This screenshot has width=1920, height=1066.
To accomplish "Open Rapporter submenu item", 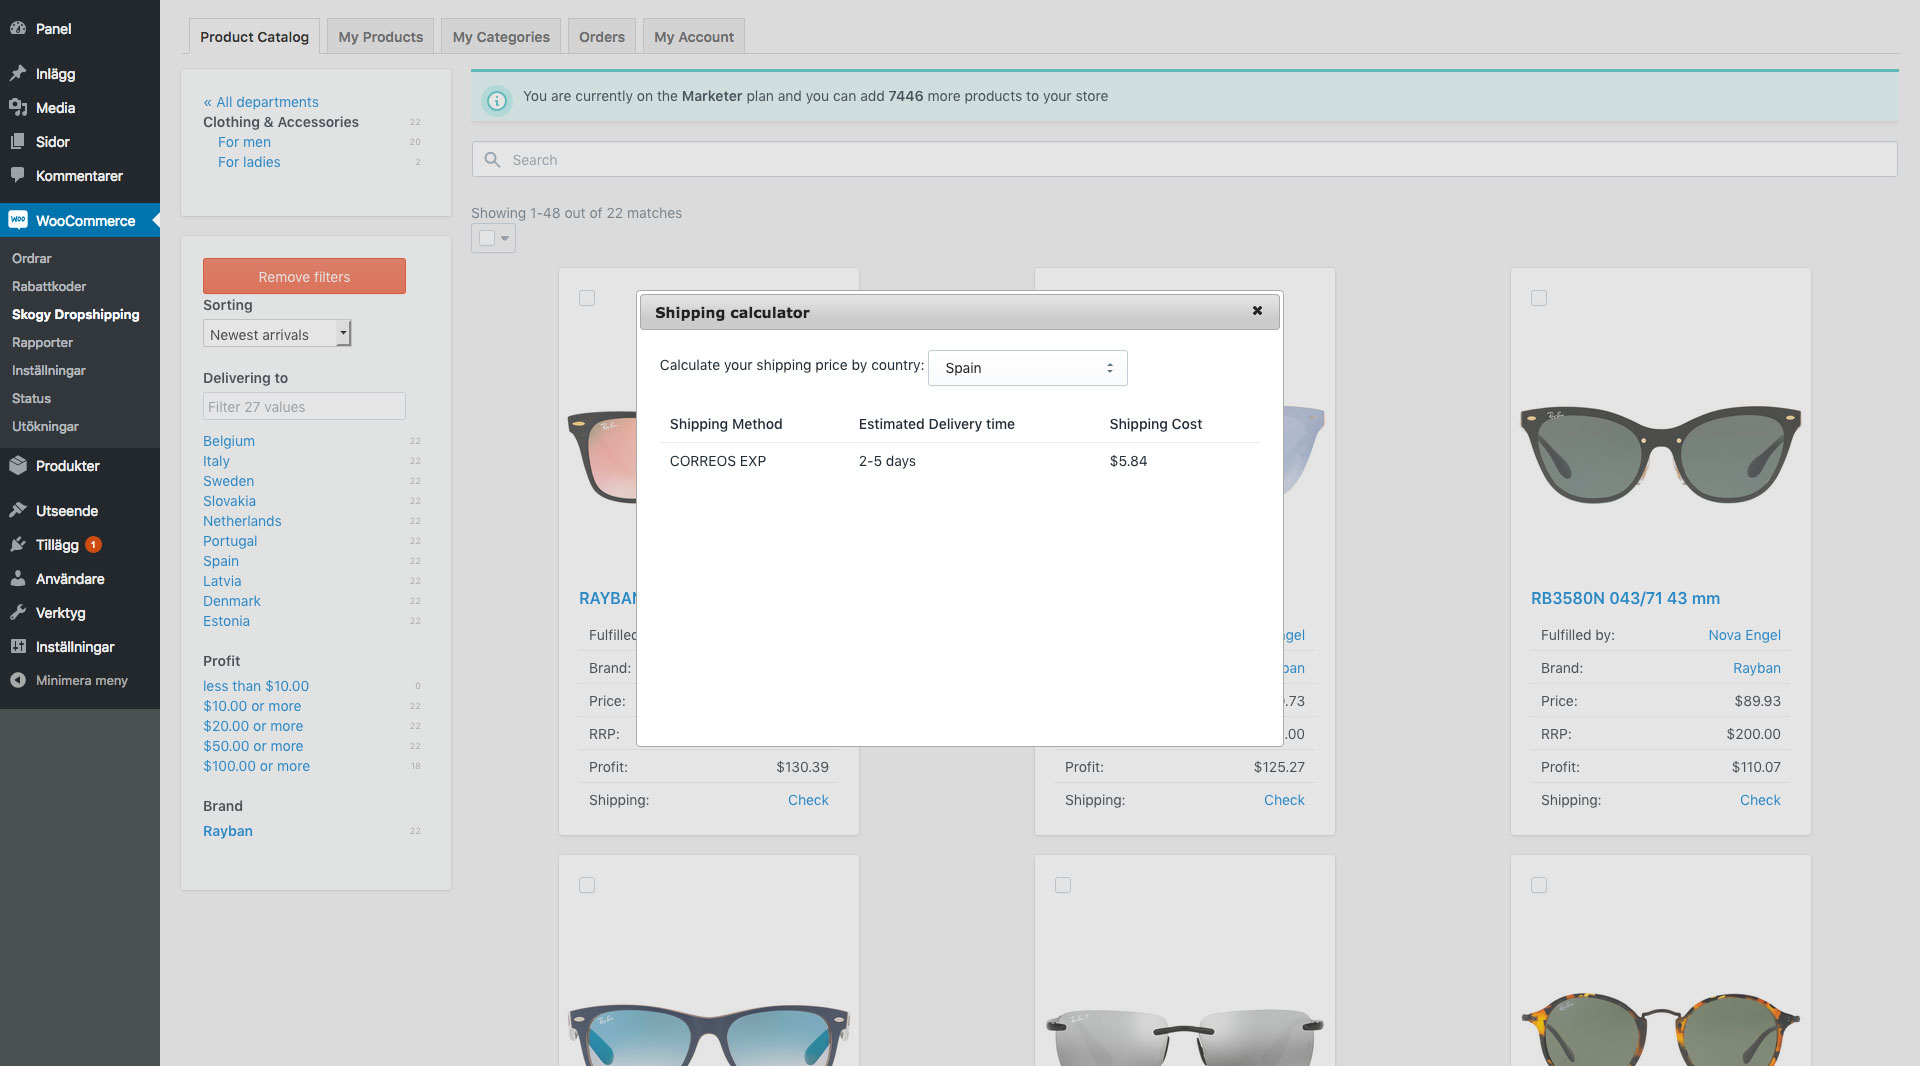I will [x=43, y=342].
